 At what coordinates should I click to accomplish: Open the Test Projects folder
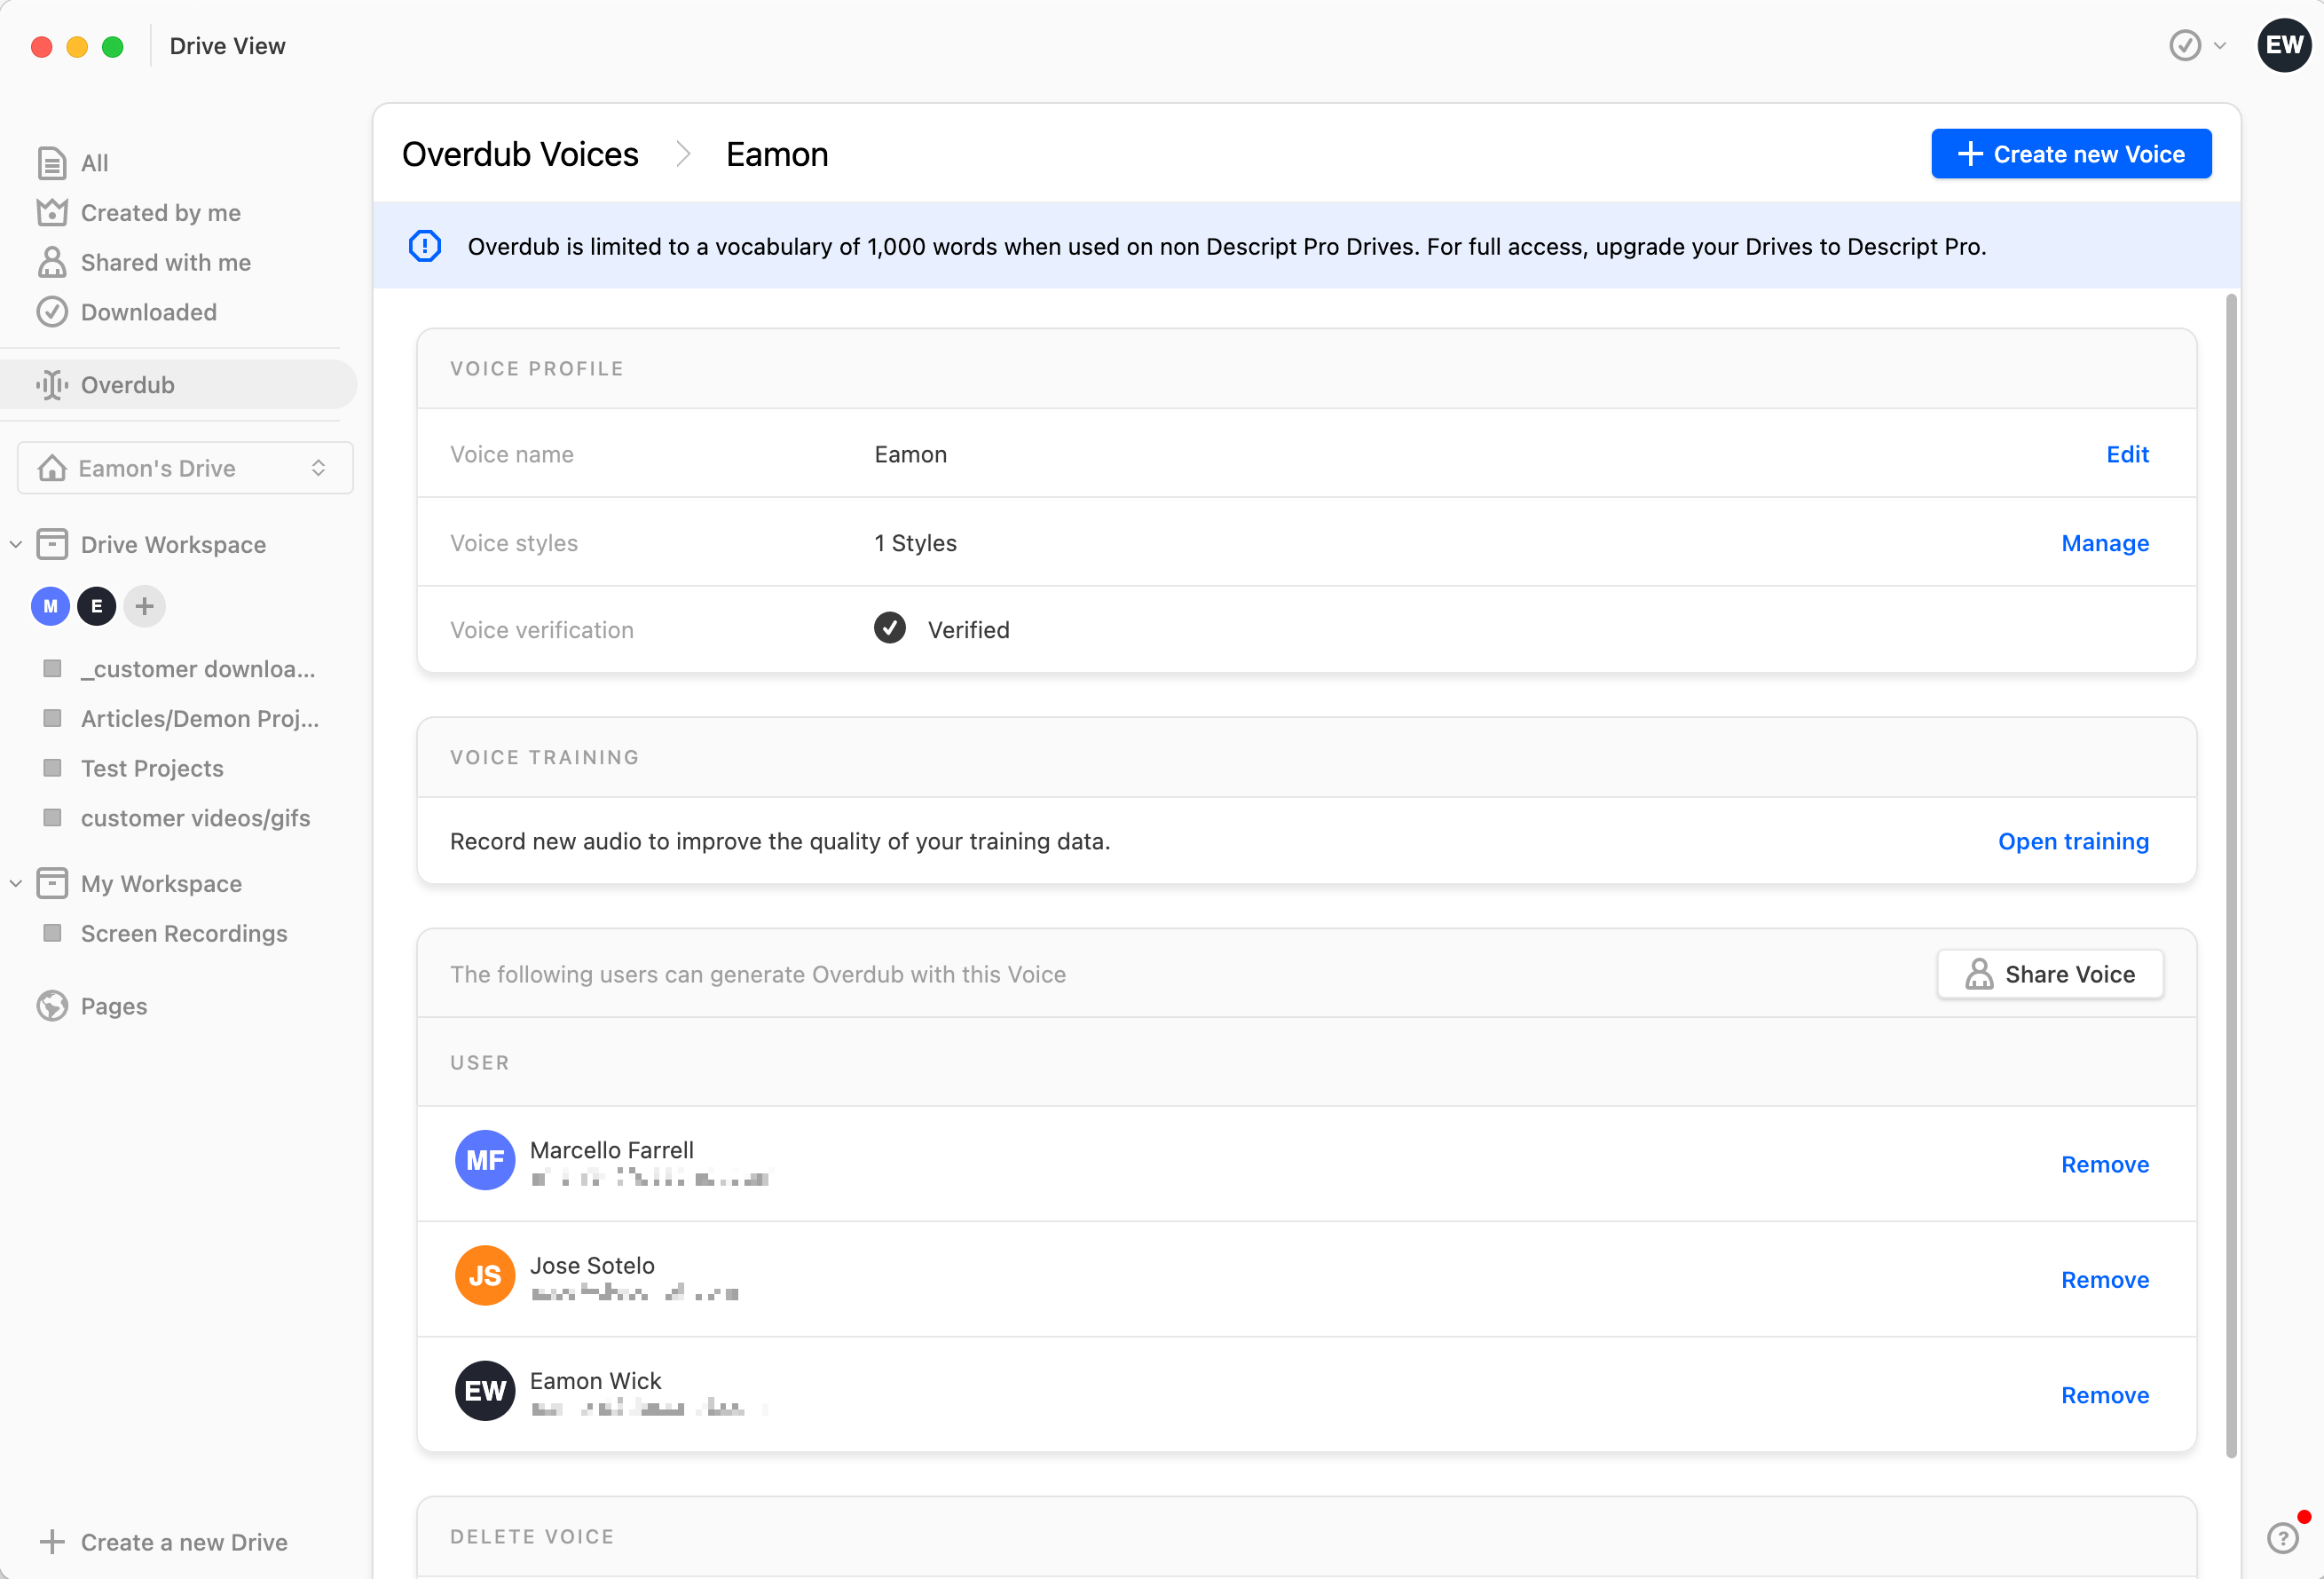point(152,768)
